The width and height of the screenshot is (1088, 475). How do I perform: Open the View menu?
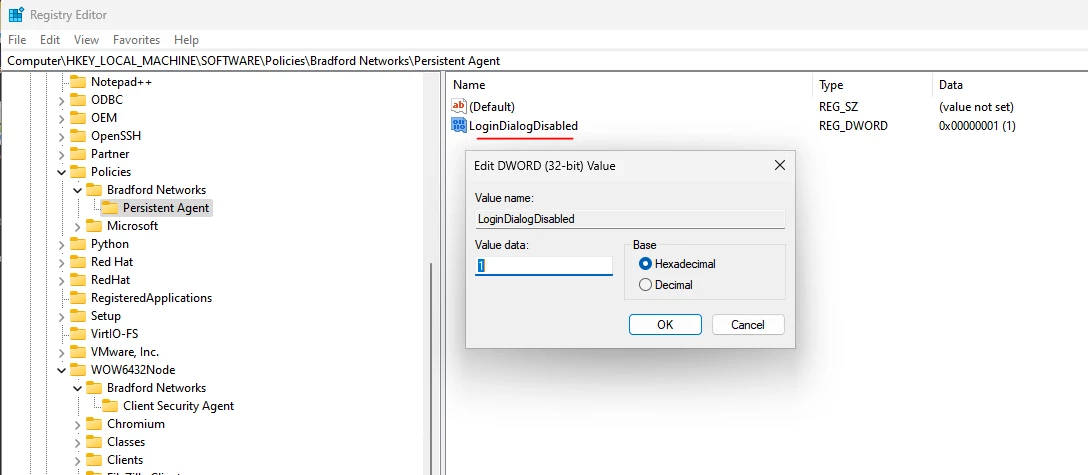(87, 40)
